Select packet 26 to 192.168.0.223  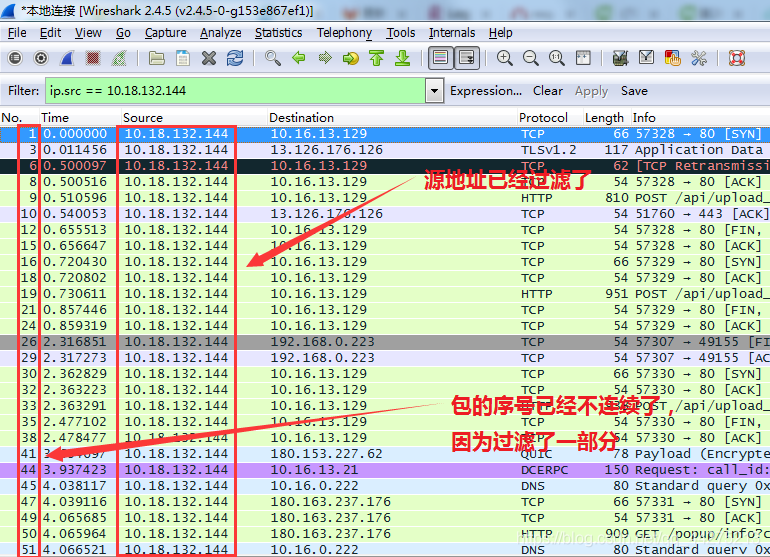click(x=385, y=342)
